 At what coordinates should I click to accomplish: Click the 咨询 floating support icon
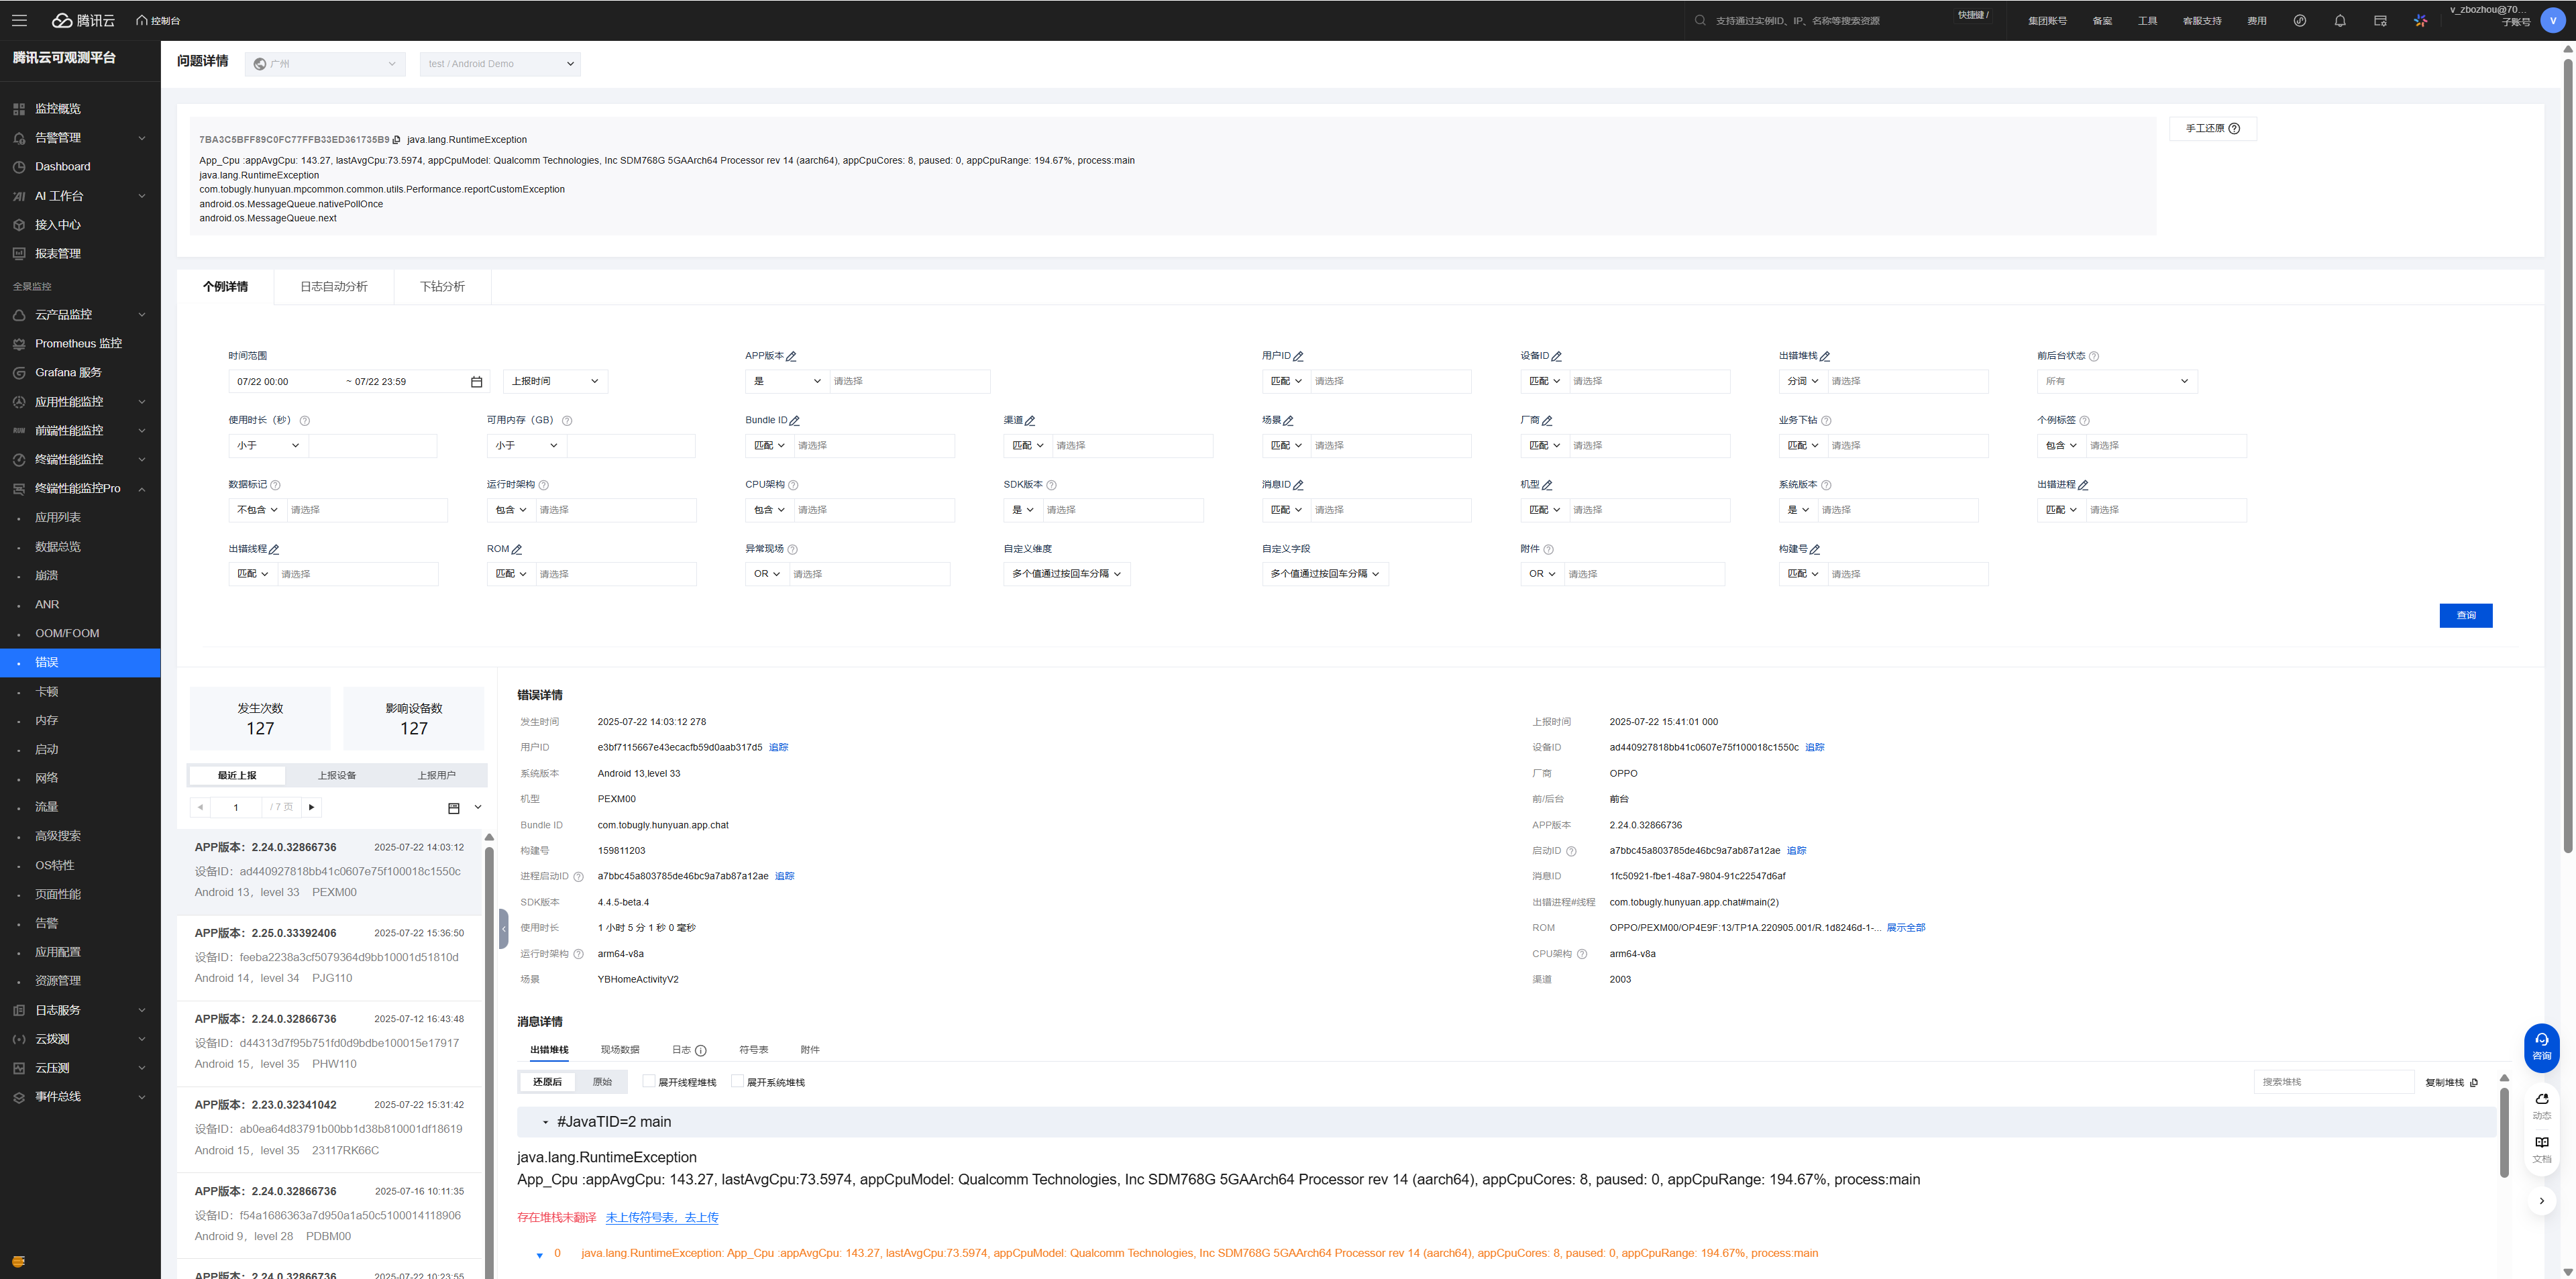[x=2541, y=1046]
